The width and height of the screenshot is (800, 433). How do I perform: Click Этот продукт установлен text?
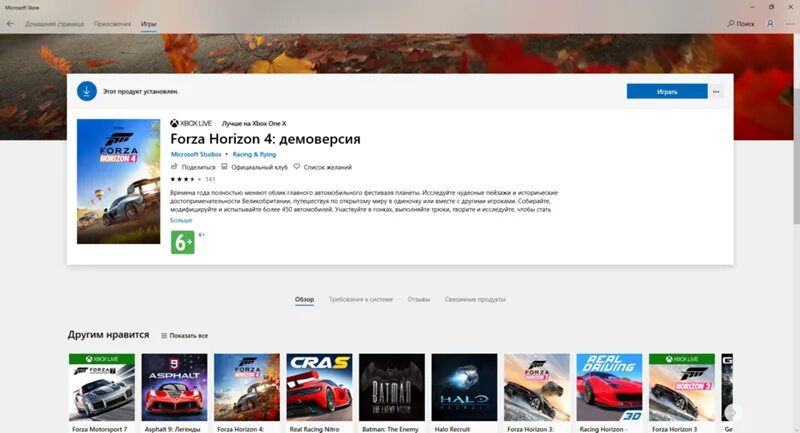click(x=141, y=91)
